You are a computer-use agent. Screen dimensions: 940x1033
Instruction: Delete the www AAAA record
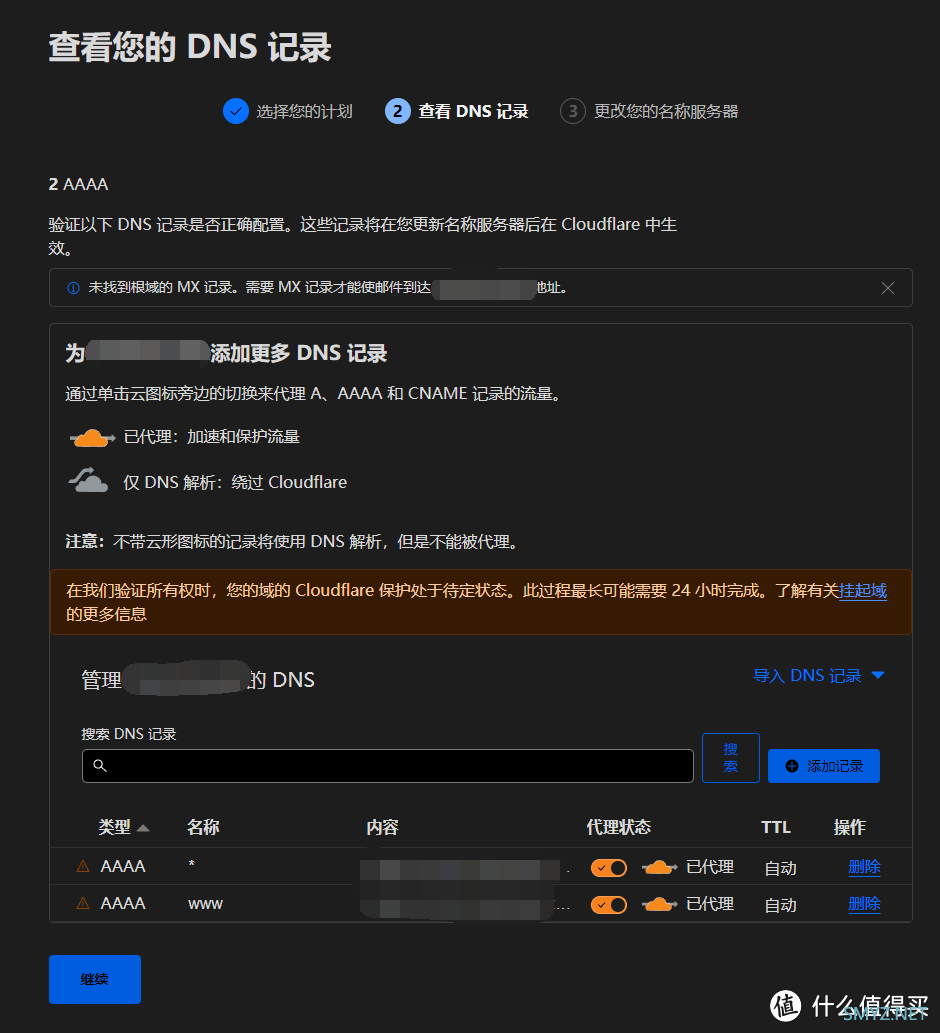pyautogui.click(x=864, y=904)
